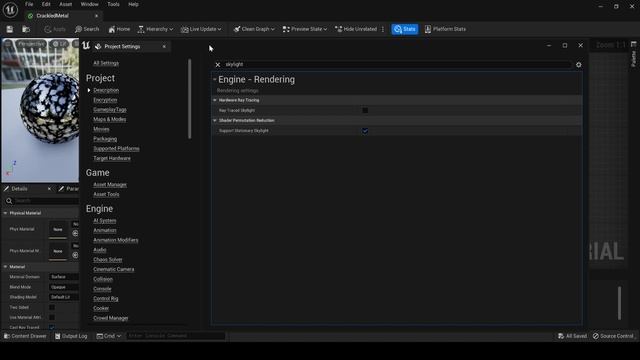Collapse the Shader Permutation Reduction category
The width and height of the screenshot is (640, 360).
coord(215,120)
